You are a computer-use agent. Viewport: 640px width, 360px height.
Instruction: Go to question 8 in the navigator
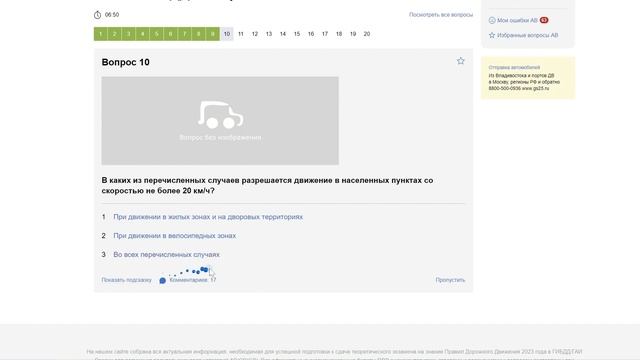tap(199, 34)
